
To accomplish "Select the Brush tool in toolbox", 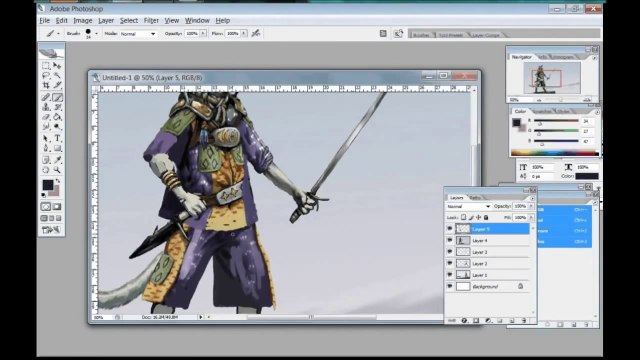I will coord(57,97).
